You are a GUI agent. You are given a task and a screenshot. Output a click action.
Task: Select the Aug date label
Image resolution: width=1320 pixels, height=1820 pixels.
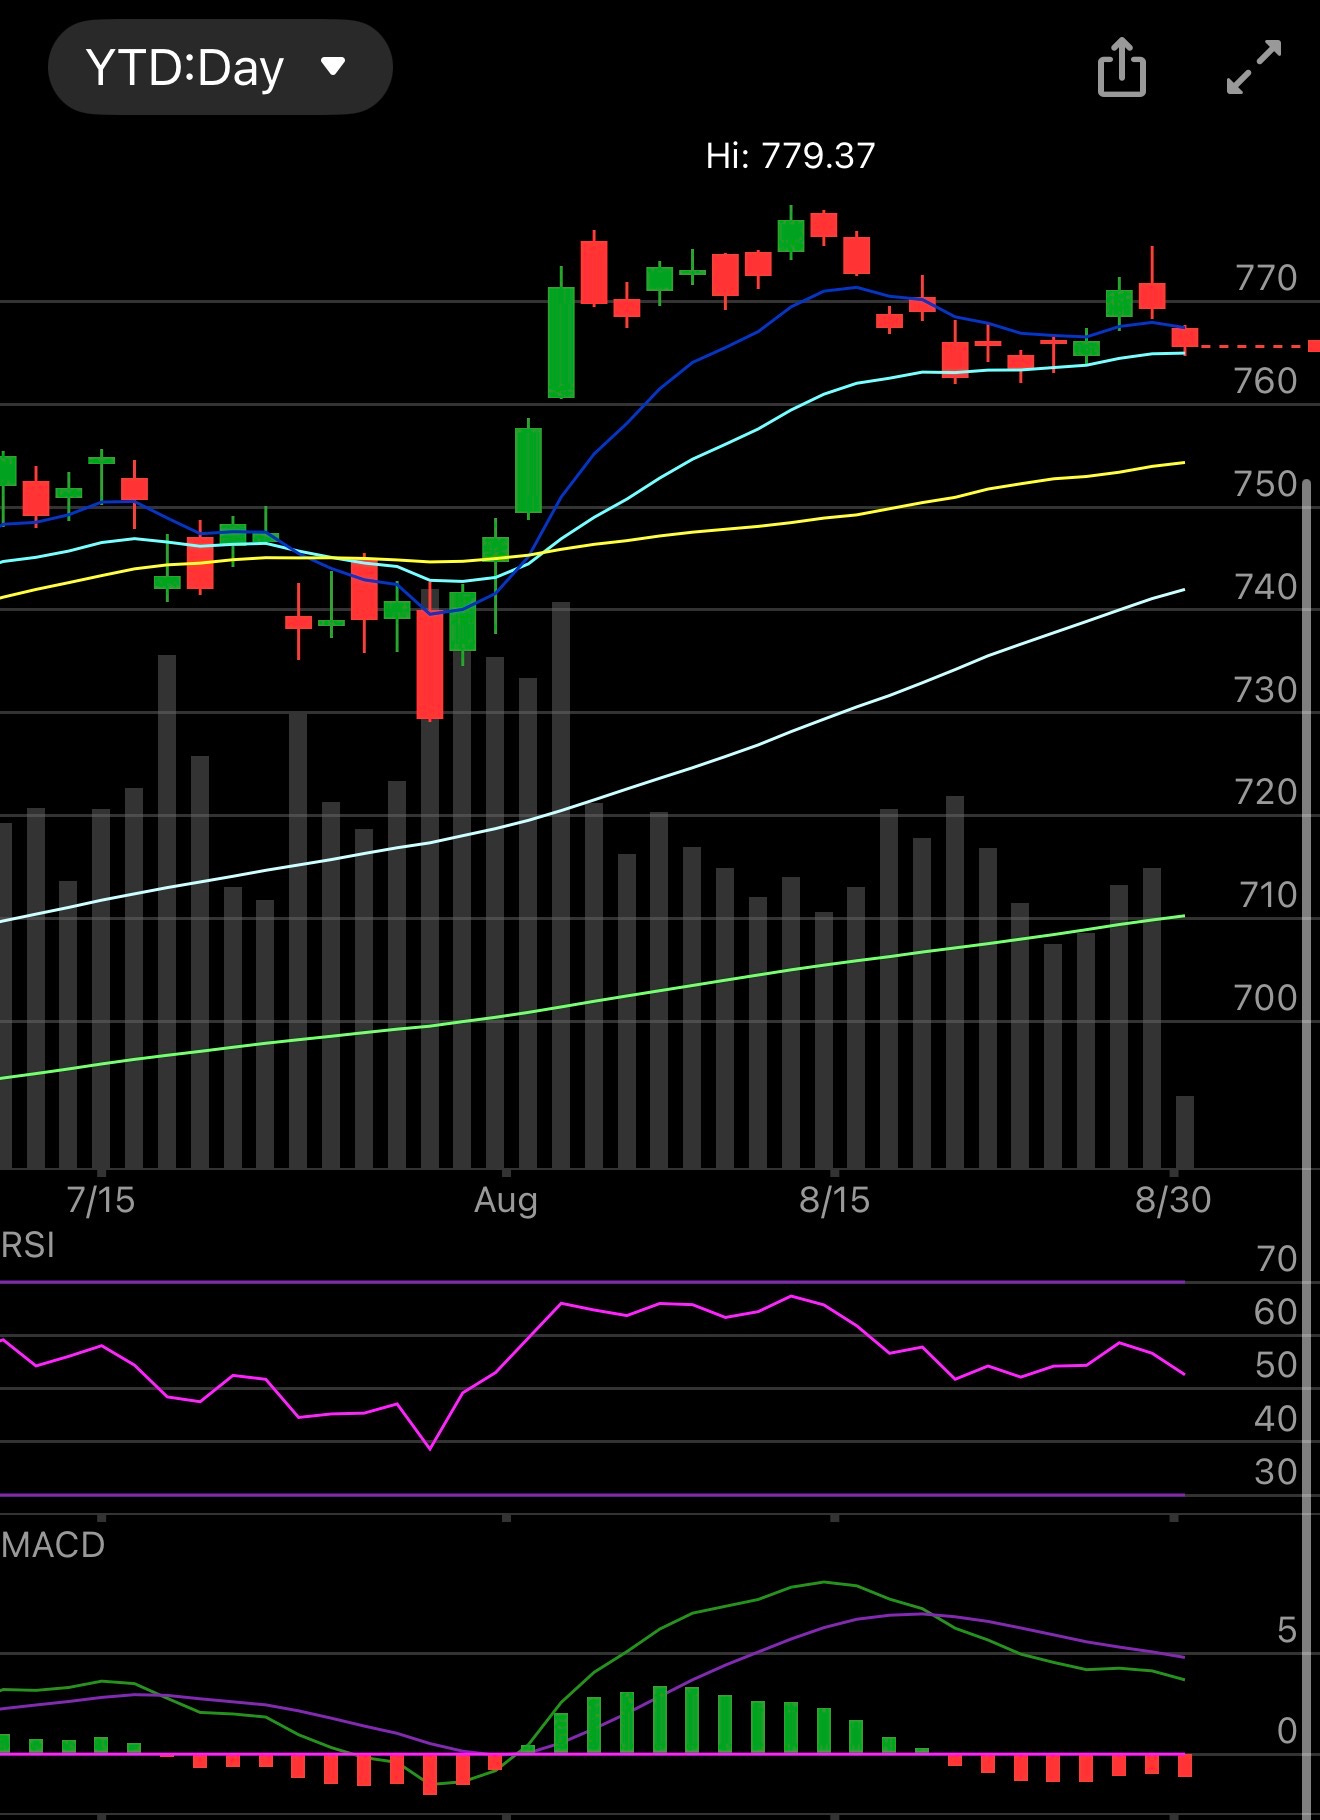point(506,1200)
